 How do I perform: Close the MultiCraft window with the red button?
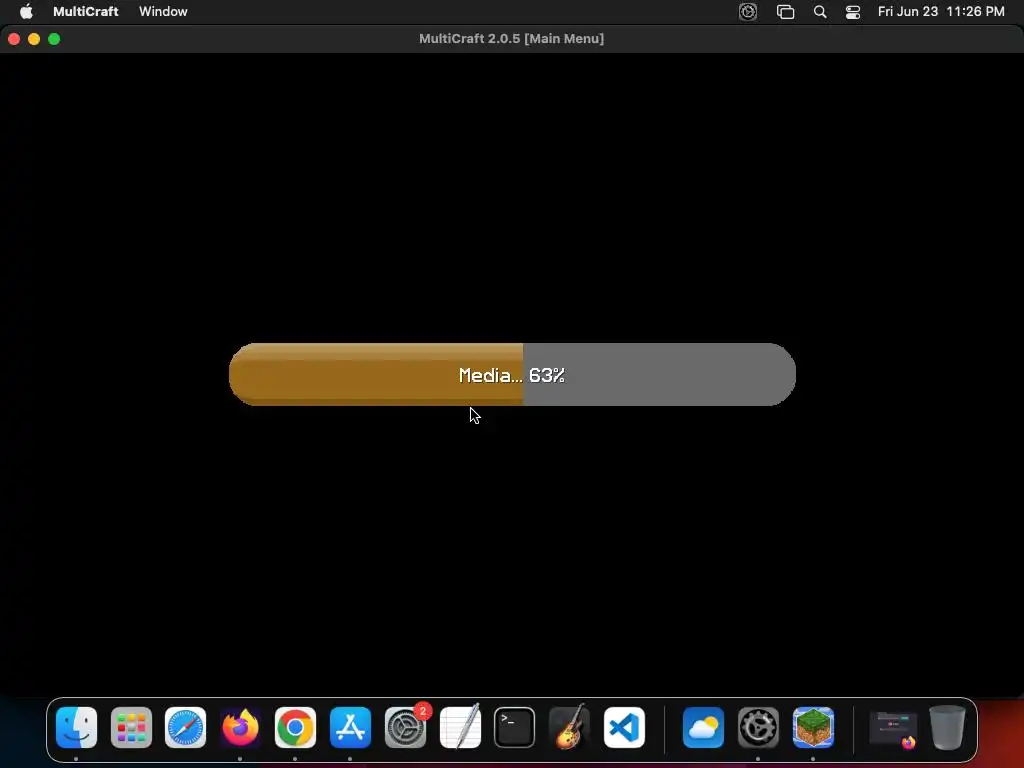(14, 39)
